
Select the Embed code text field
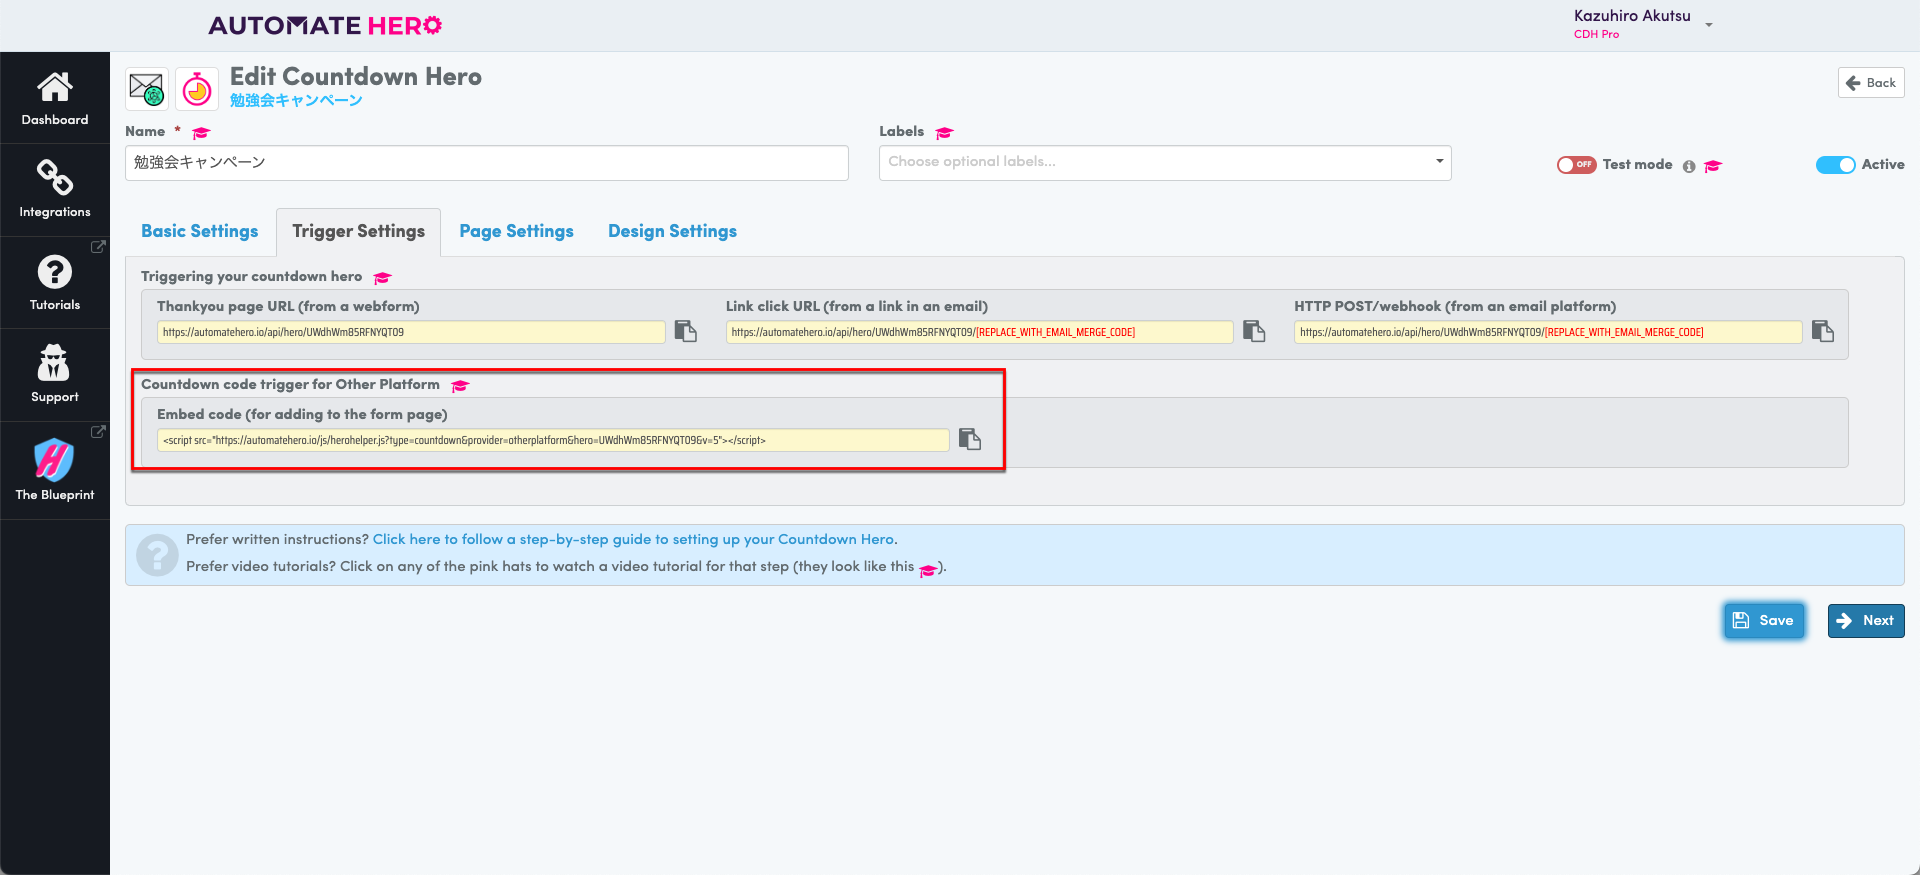[x=553, y=440]
